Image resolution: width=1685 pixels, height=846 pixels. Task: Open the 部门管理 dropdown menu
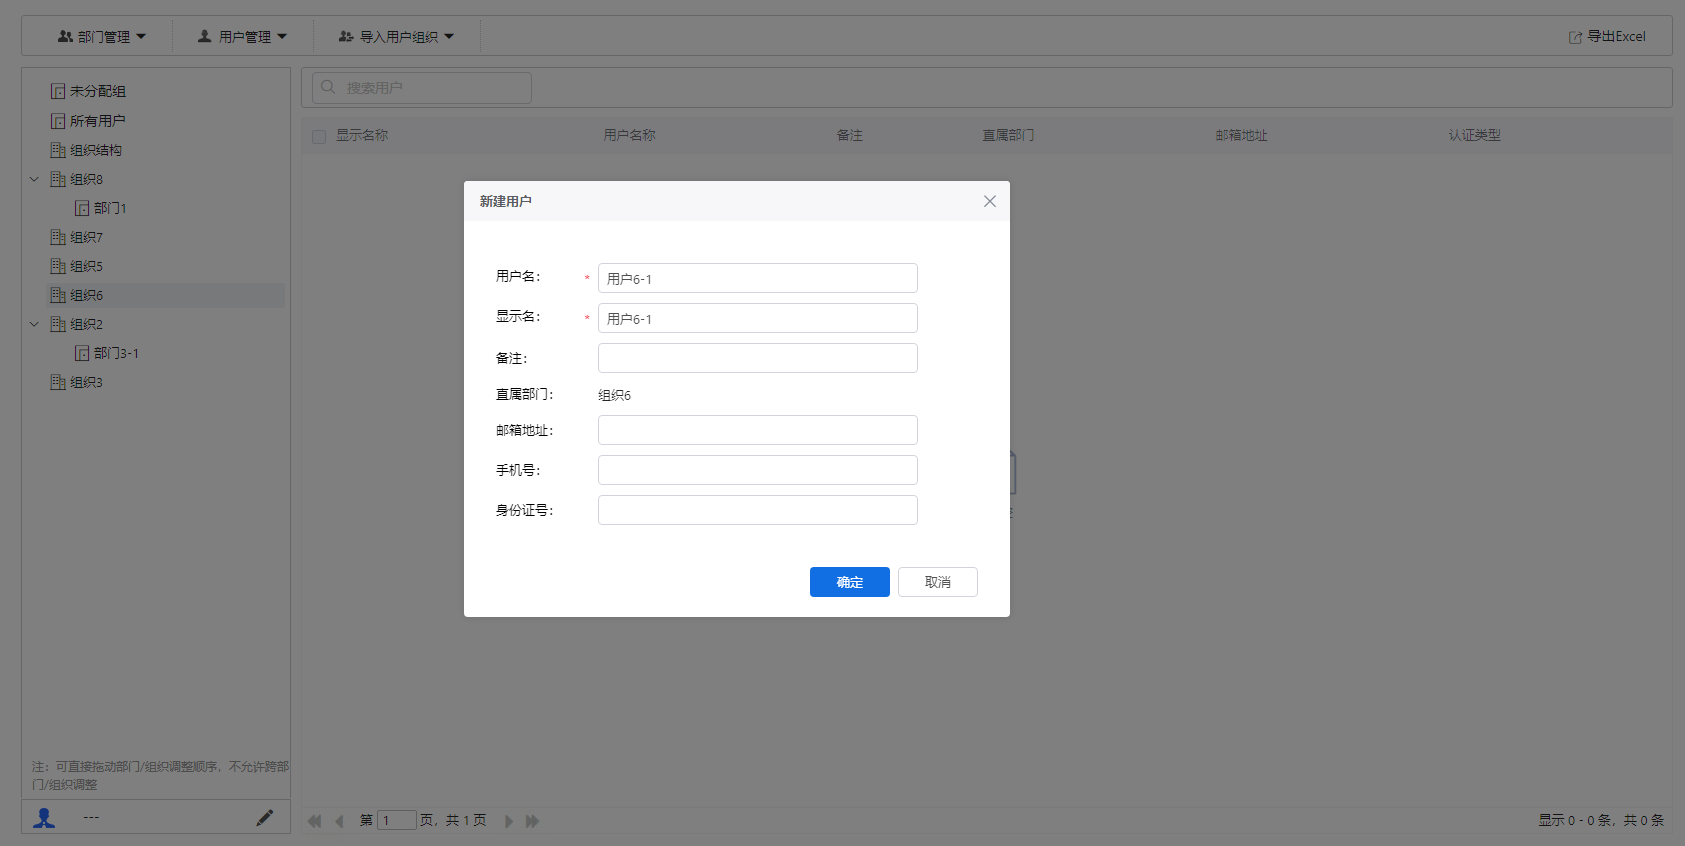point(101,36)
